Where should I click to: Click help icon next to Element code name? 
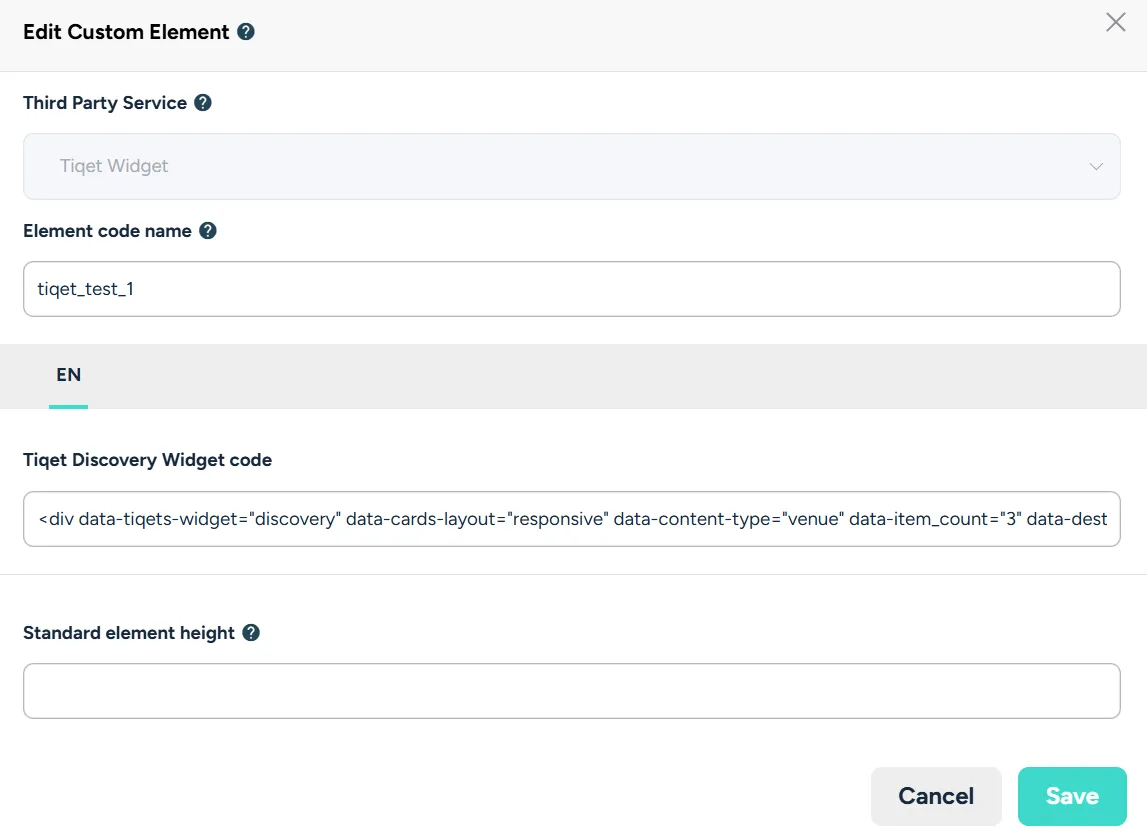pos(208,231)
